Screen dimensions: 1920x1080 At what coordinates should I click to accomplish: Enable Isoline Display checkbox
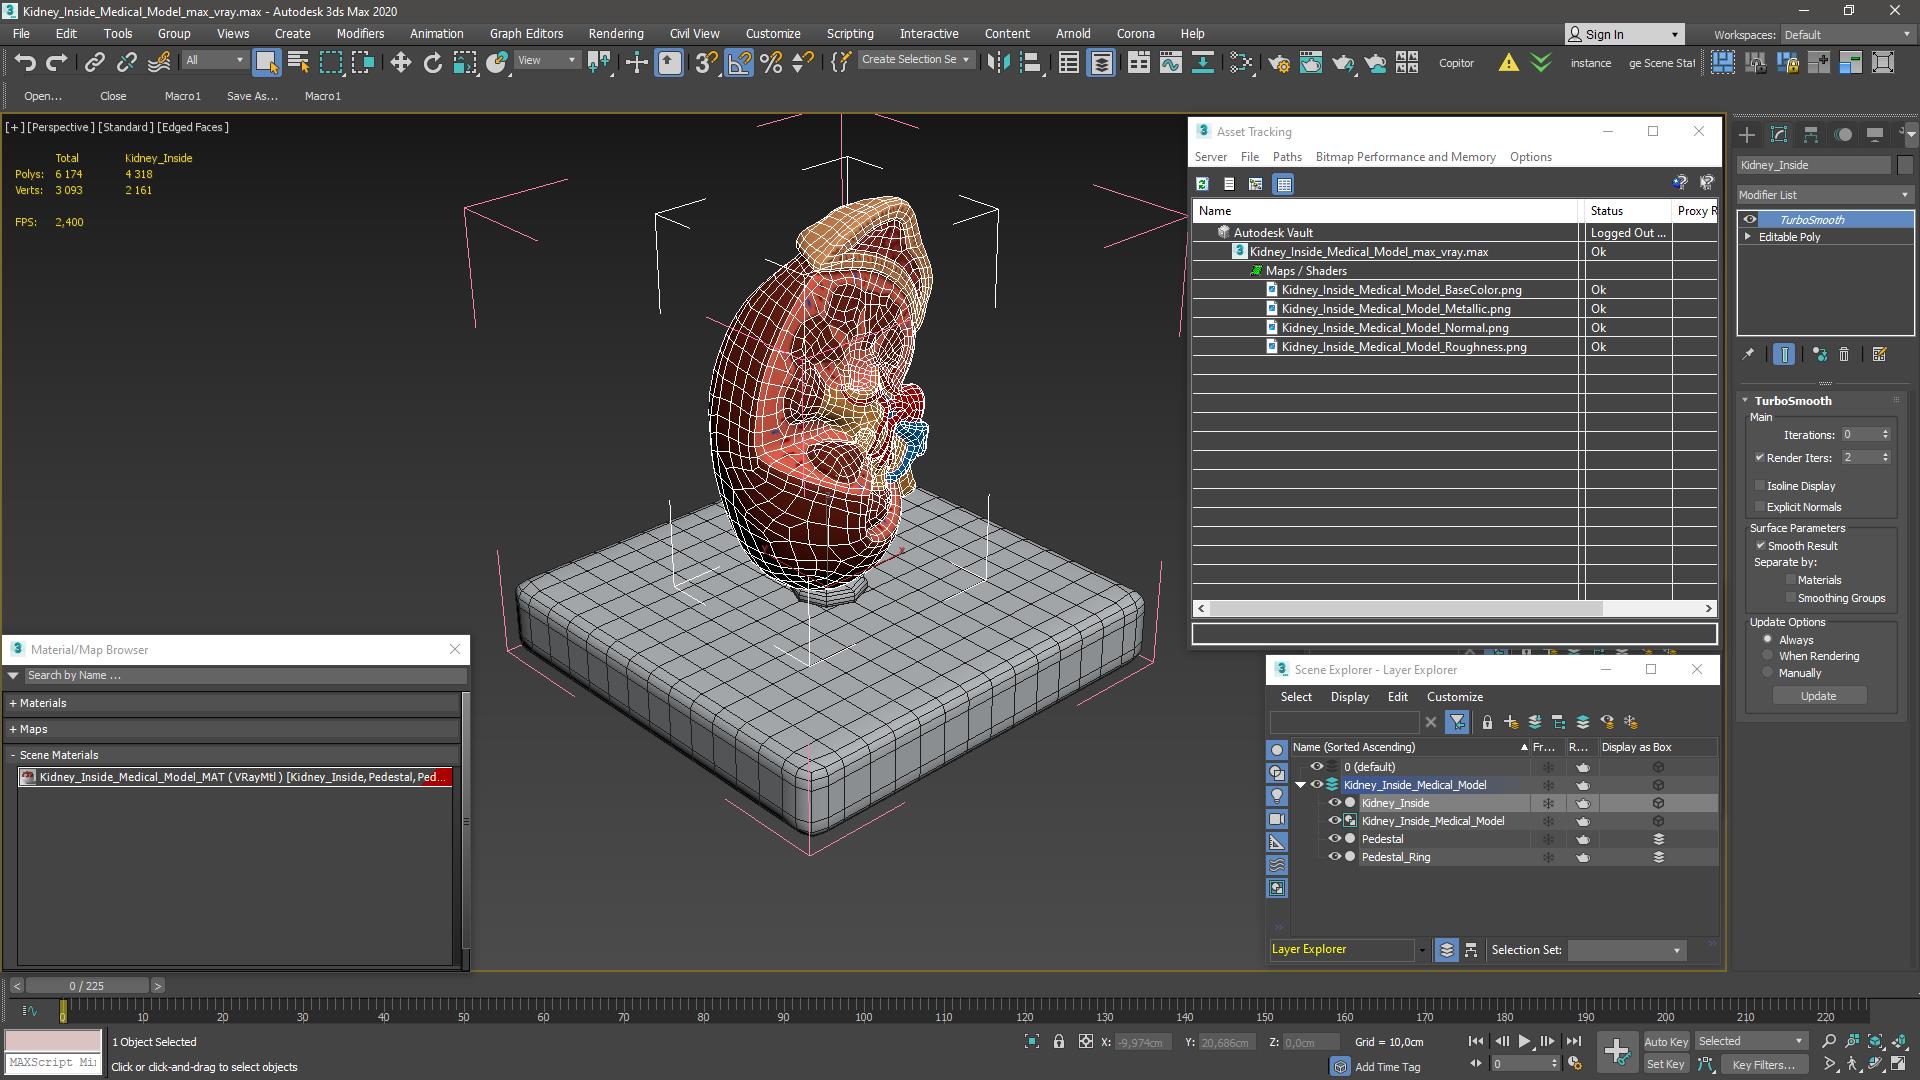coord(1759,485)
